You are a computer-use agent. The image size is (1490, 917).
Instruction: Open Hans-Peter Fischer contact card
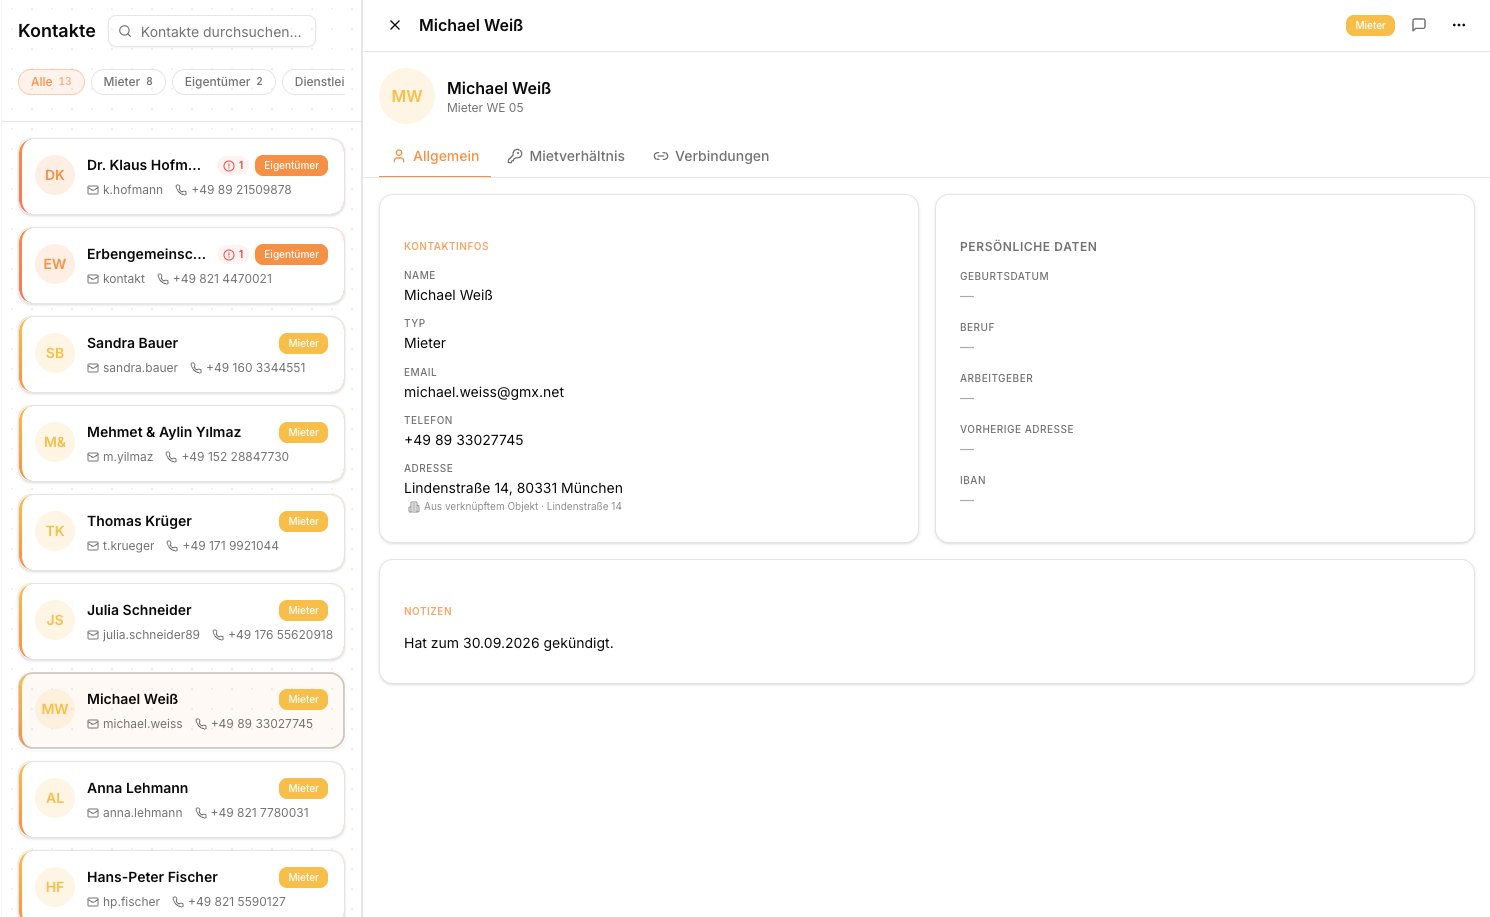point(182,884)
